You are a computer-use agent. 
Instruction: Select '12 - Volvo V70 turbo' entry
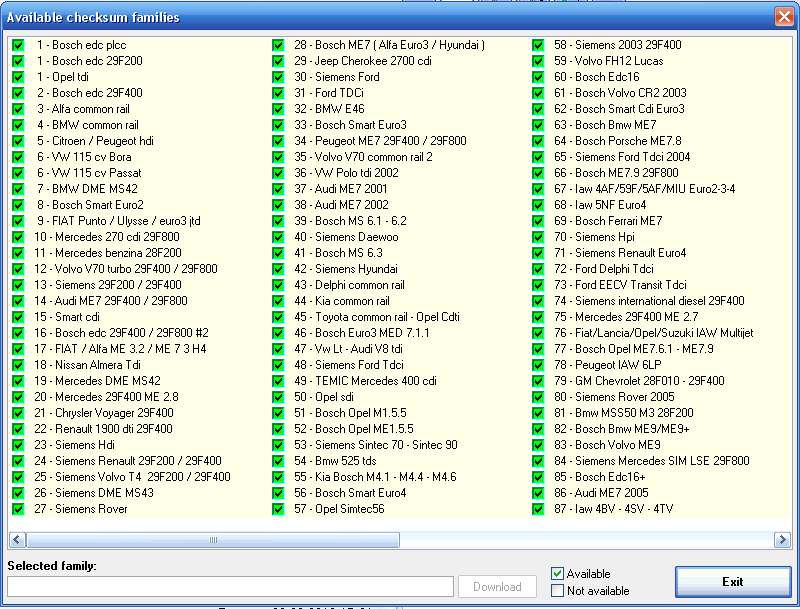click(126, 269)
